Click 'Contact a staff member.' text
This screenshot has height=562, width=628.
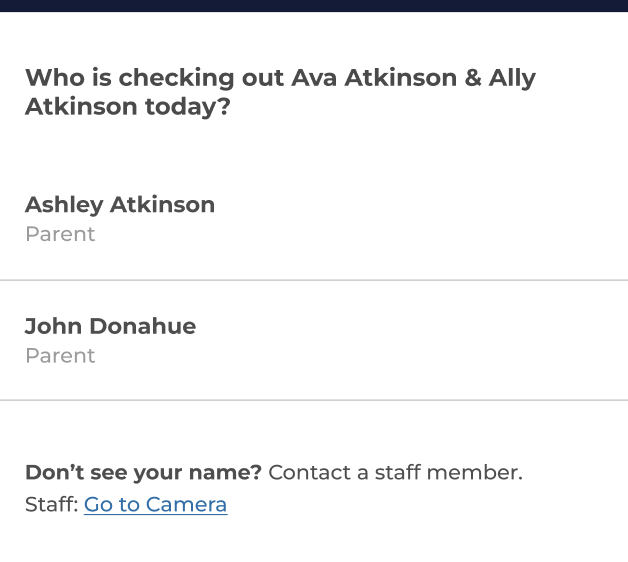[x=395, y=473]
